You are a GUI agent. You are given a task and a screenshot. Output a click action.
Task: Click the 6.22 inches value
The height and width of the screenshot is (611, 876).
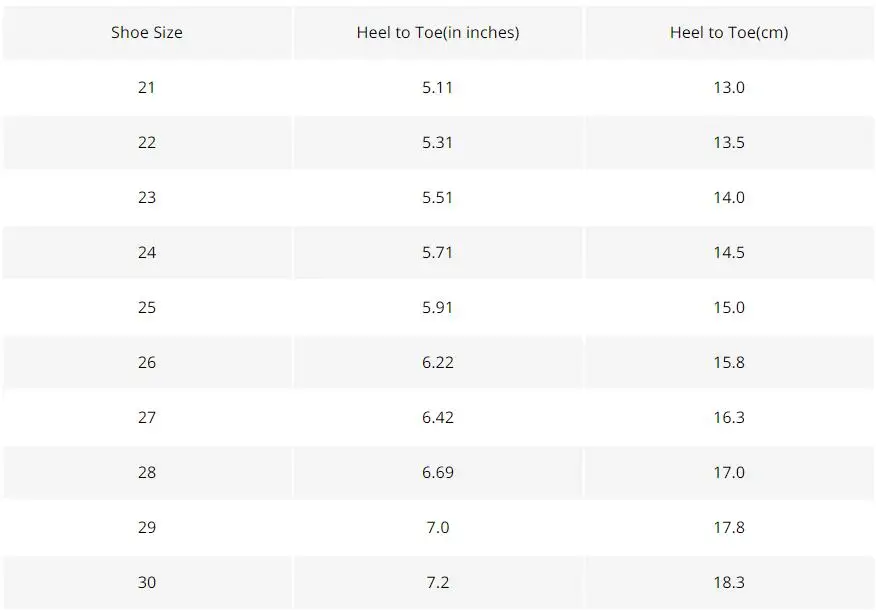tap(438, 362)
